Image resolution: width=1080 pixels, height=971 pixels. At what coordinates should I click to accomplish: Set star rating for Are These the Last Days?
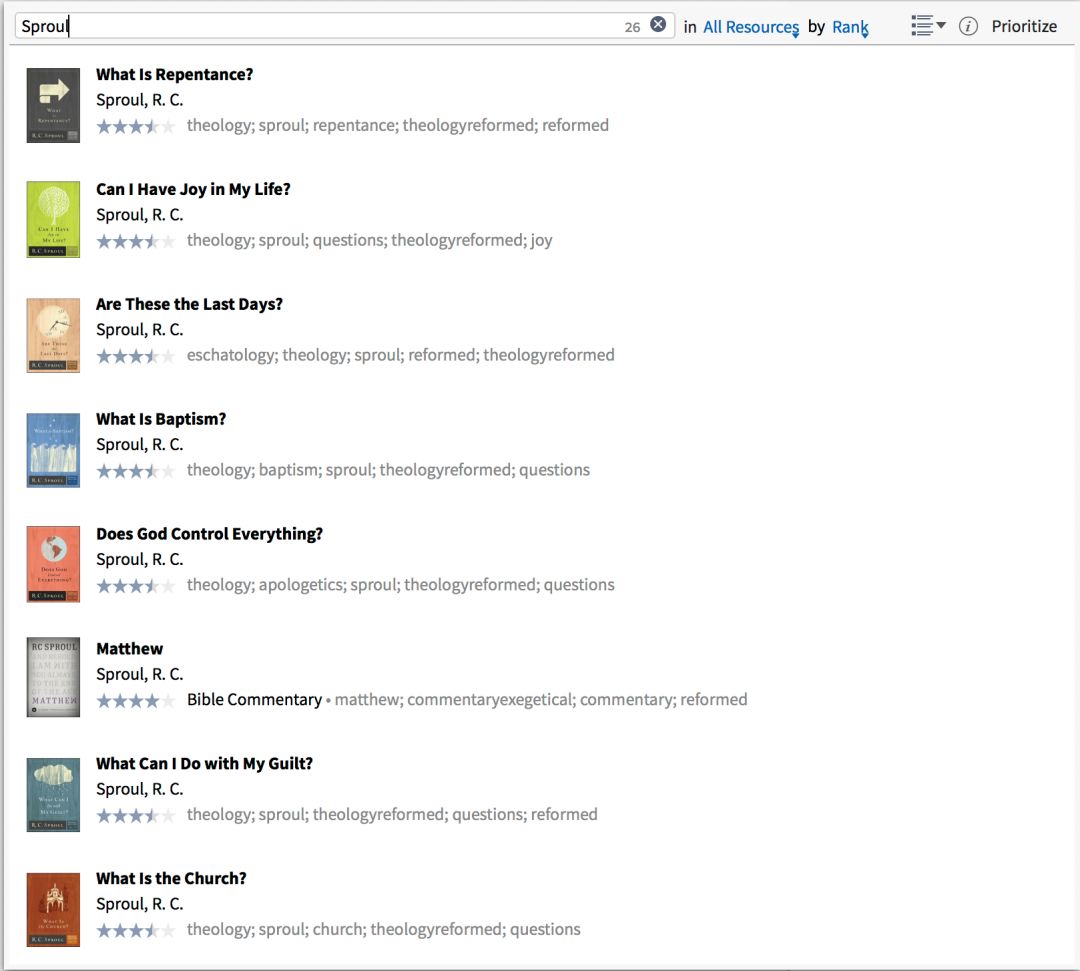click(x=136, y=356)
